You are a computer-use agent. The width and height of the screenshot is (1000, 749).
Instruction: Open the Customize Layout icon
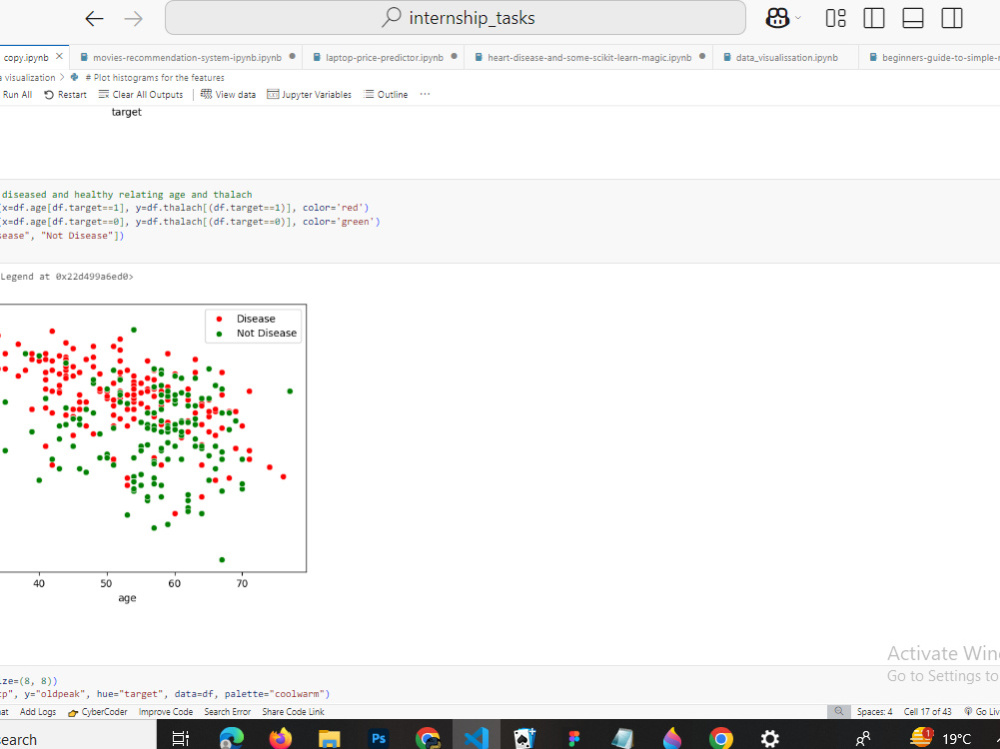pos(835,18)
